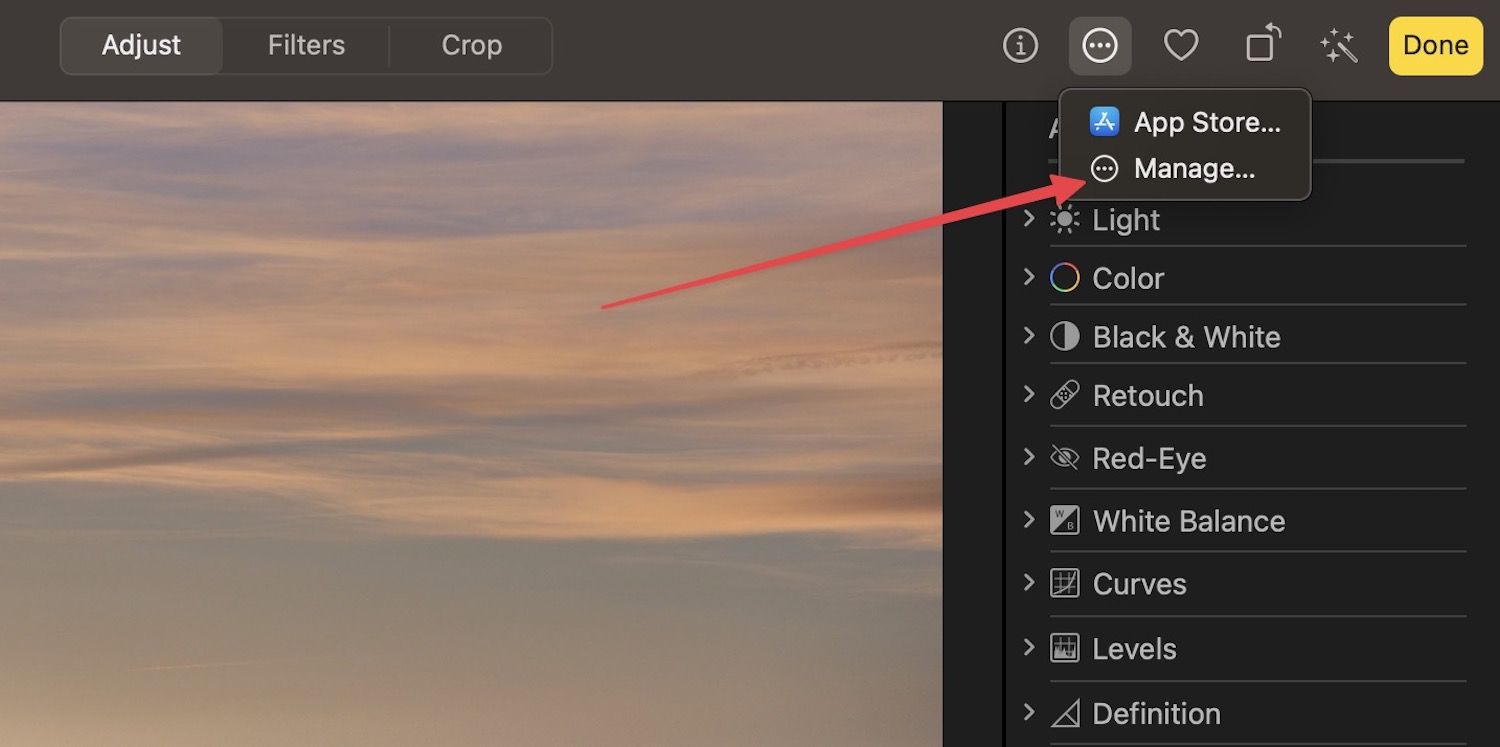This screenshot has width=1500, height=747.
Task: Select the White Balance icon
Action: point(1065,520)
